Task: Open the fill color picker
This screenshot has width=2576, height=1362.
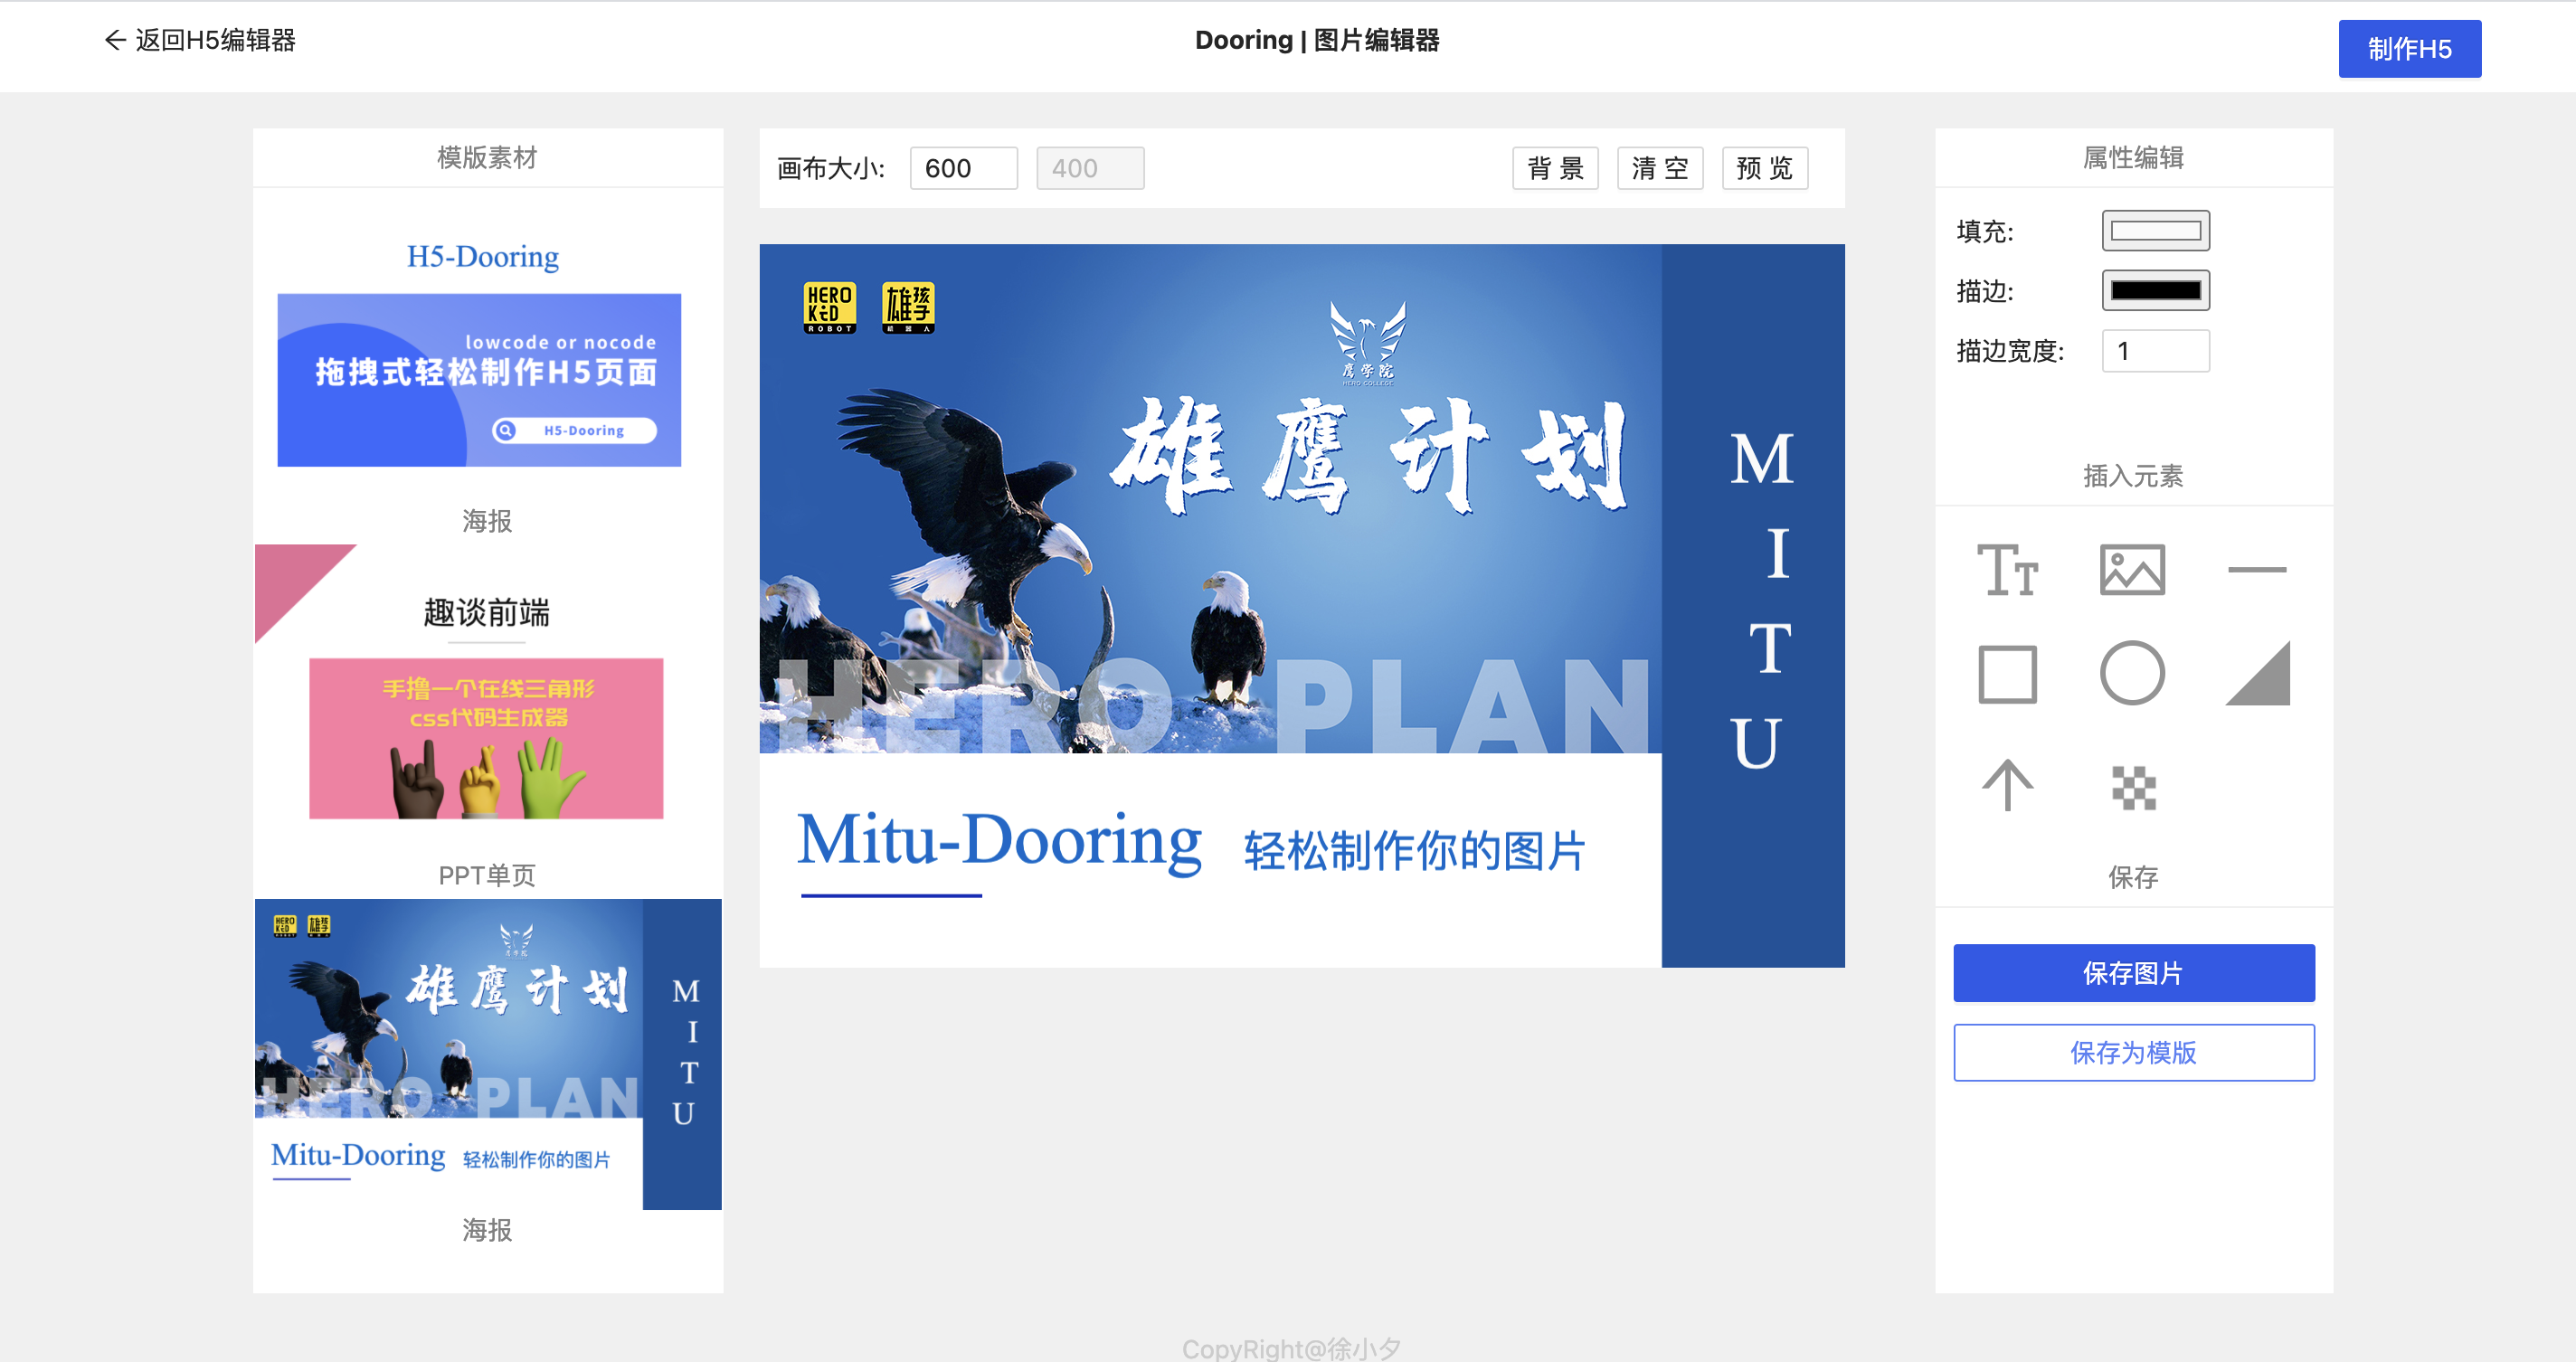Action: point(2155,231)
